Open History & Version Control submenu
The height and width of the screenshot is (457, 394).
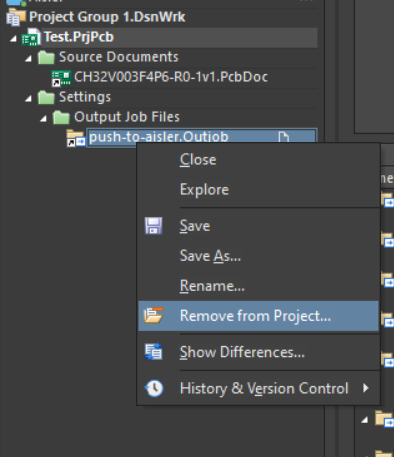click(258, 388)
